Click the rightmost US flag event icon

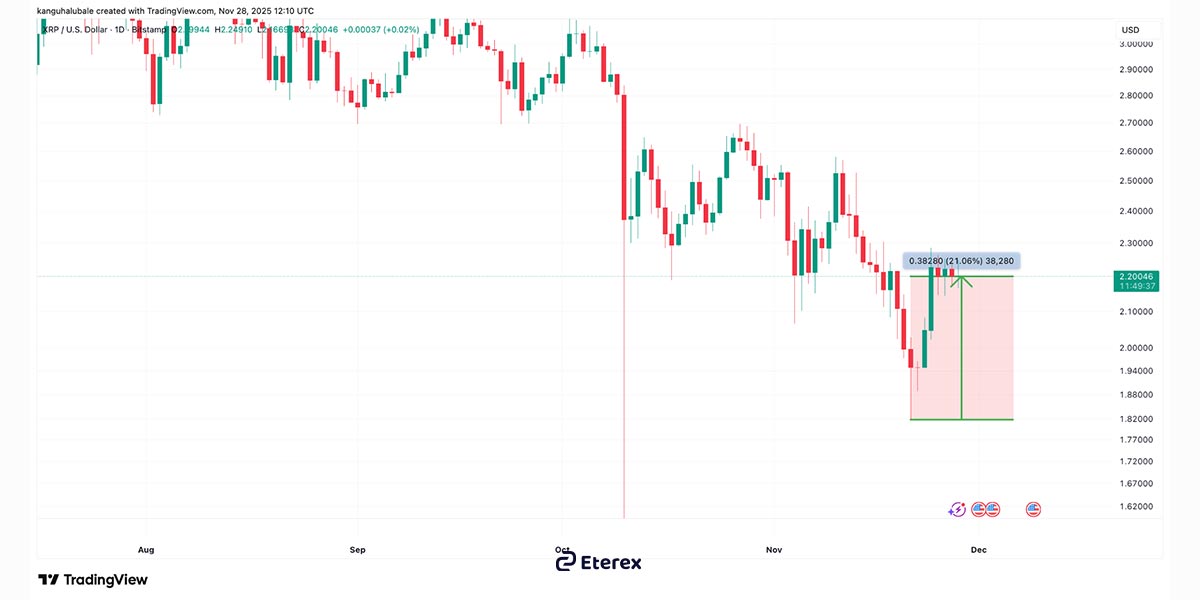[x=1033, y=510]
